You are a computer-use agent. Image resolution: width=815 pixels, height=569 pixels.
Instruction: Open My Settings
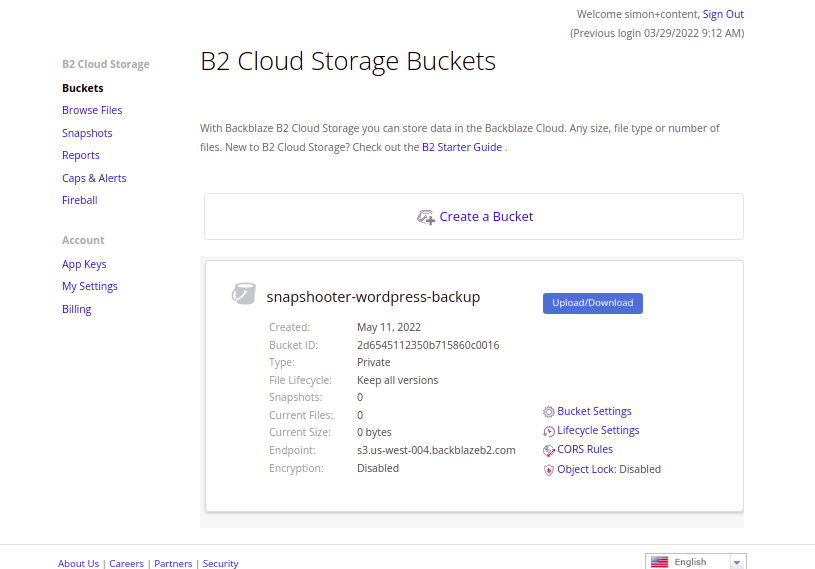point(90,286)
